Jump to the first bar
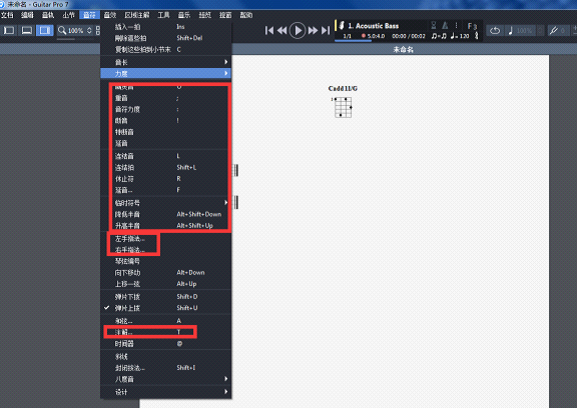Image resolution: width=577 pixels, height=408 pixels. click(269, 30)
